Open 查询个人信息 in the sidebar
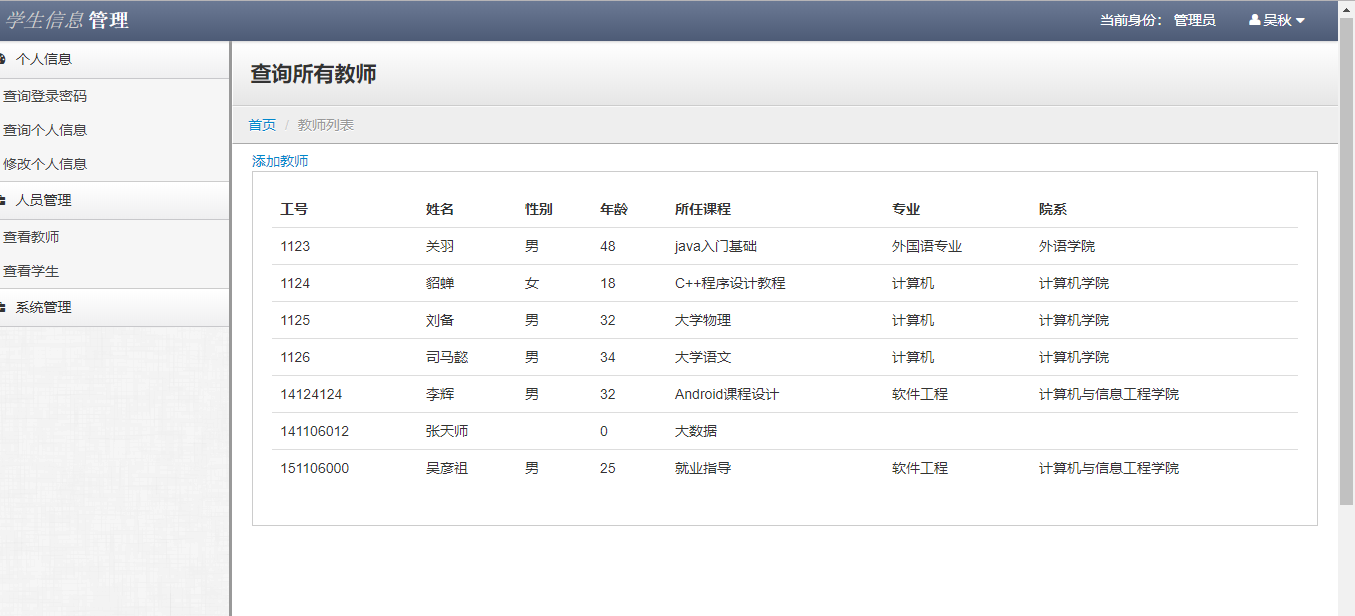1355x616 pixels. pos(45,130)
